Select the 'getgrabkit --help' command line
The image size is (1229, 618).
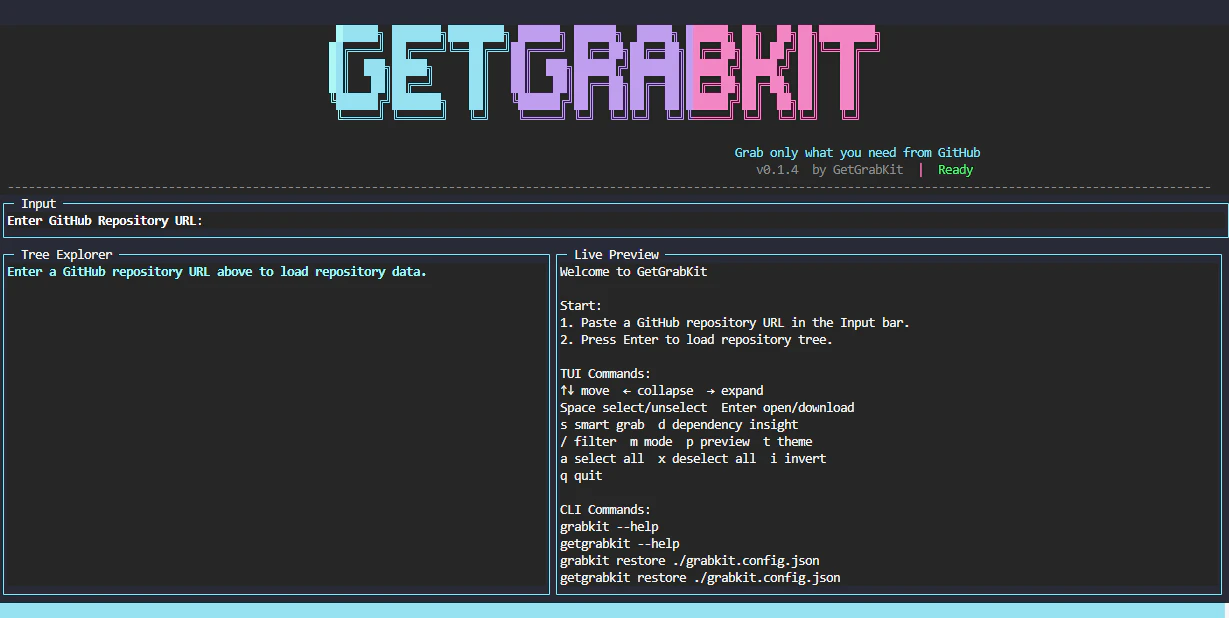[x=619, y=544]
